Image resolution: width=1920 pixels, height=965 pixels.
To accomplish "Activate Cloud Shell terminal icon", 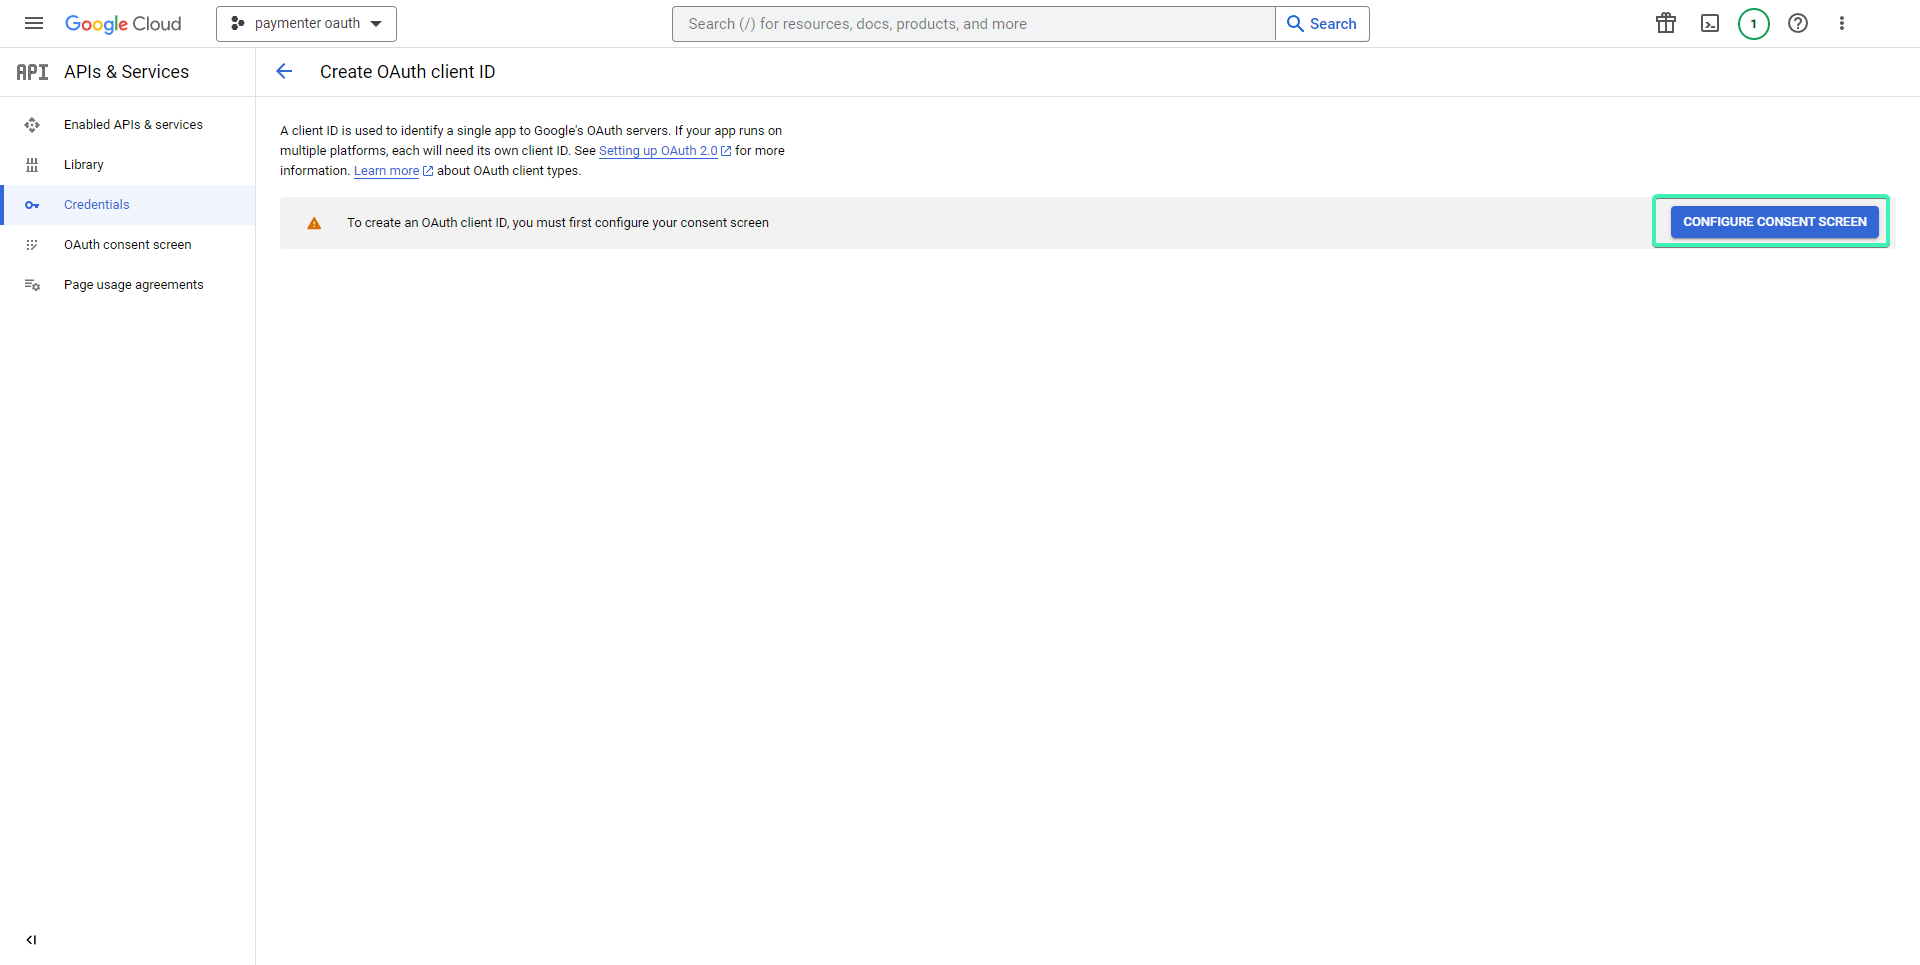I will click(1709, 23).
